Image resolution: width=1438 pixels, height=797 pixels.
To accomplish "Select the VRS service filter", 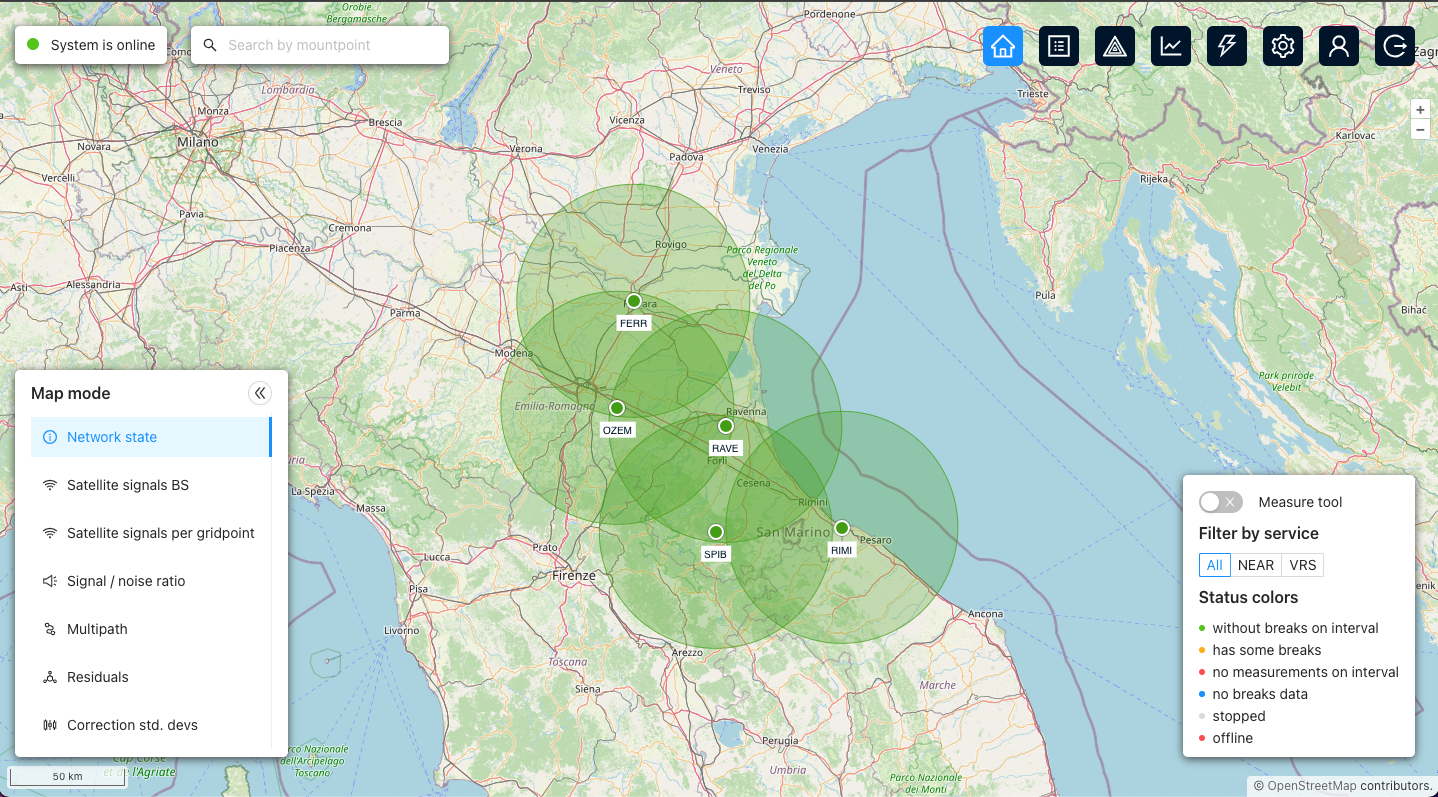I will click(1302, 565).
